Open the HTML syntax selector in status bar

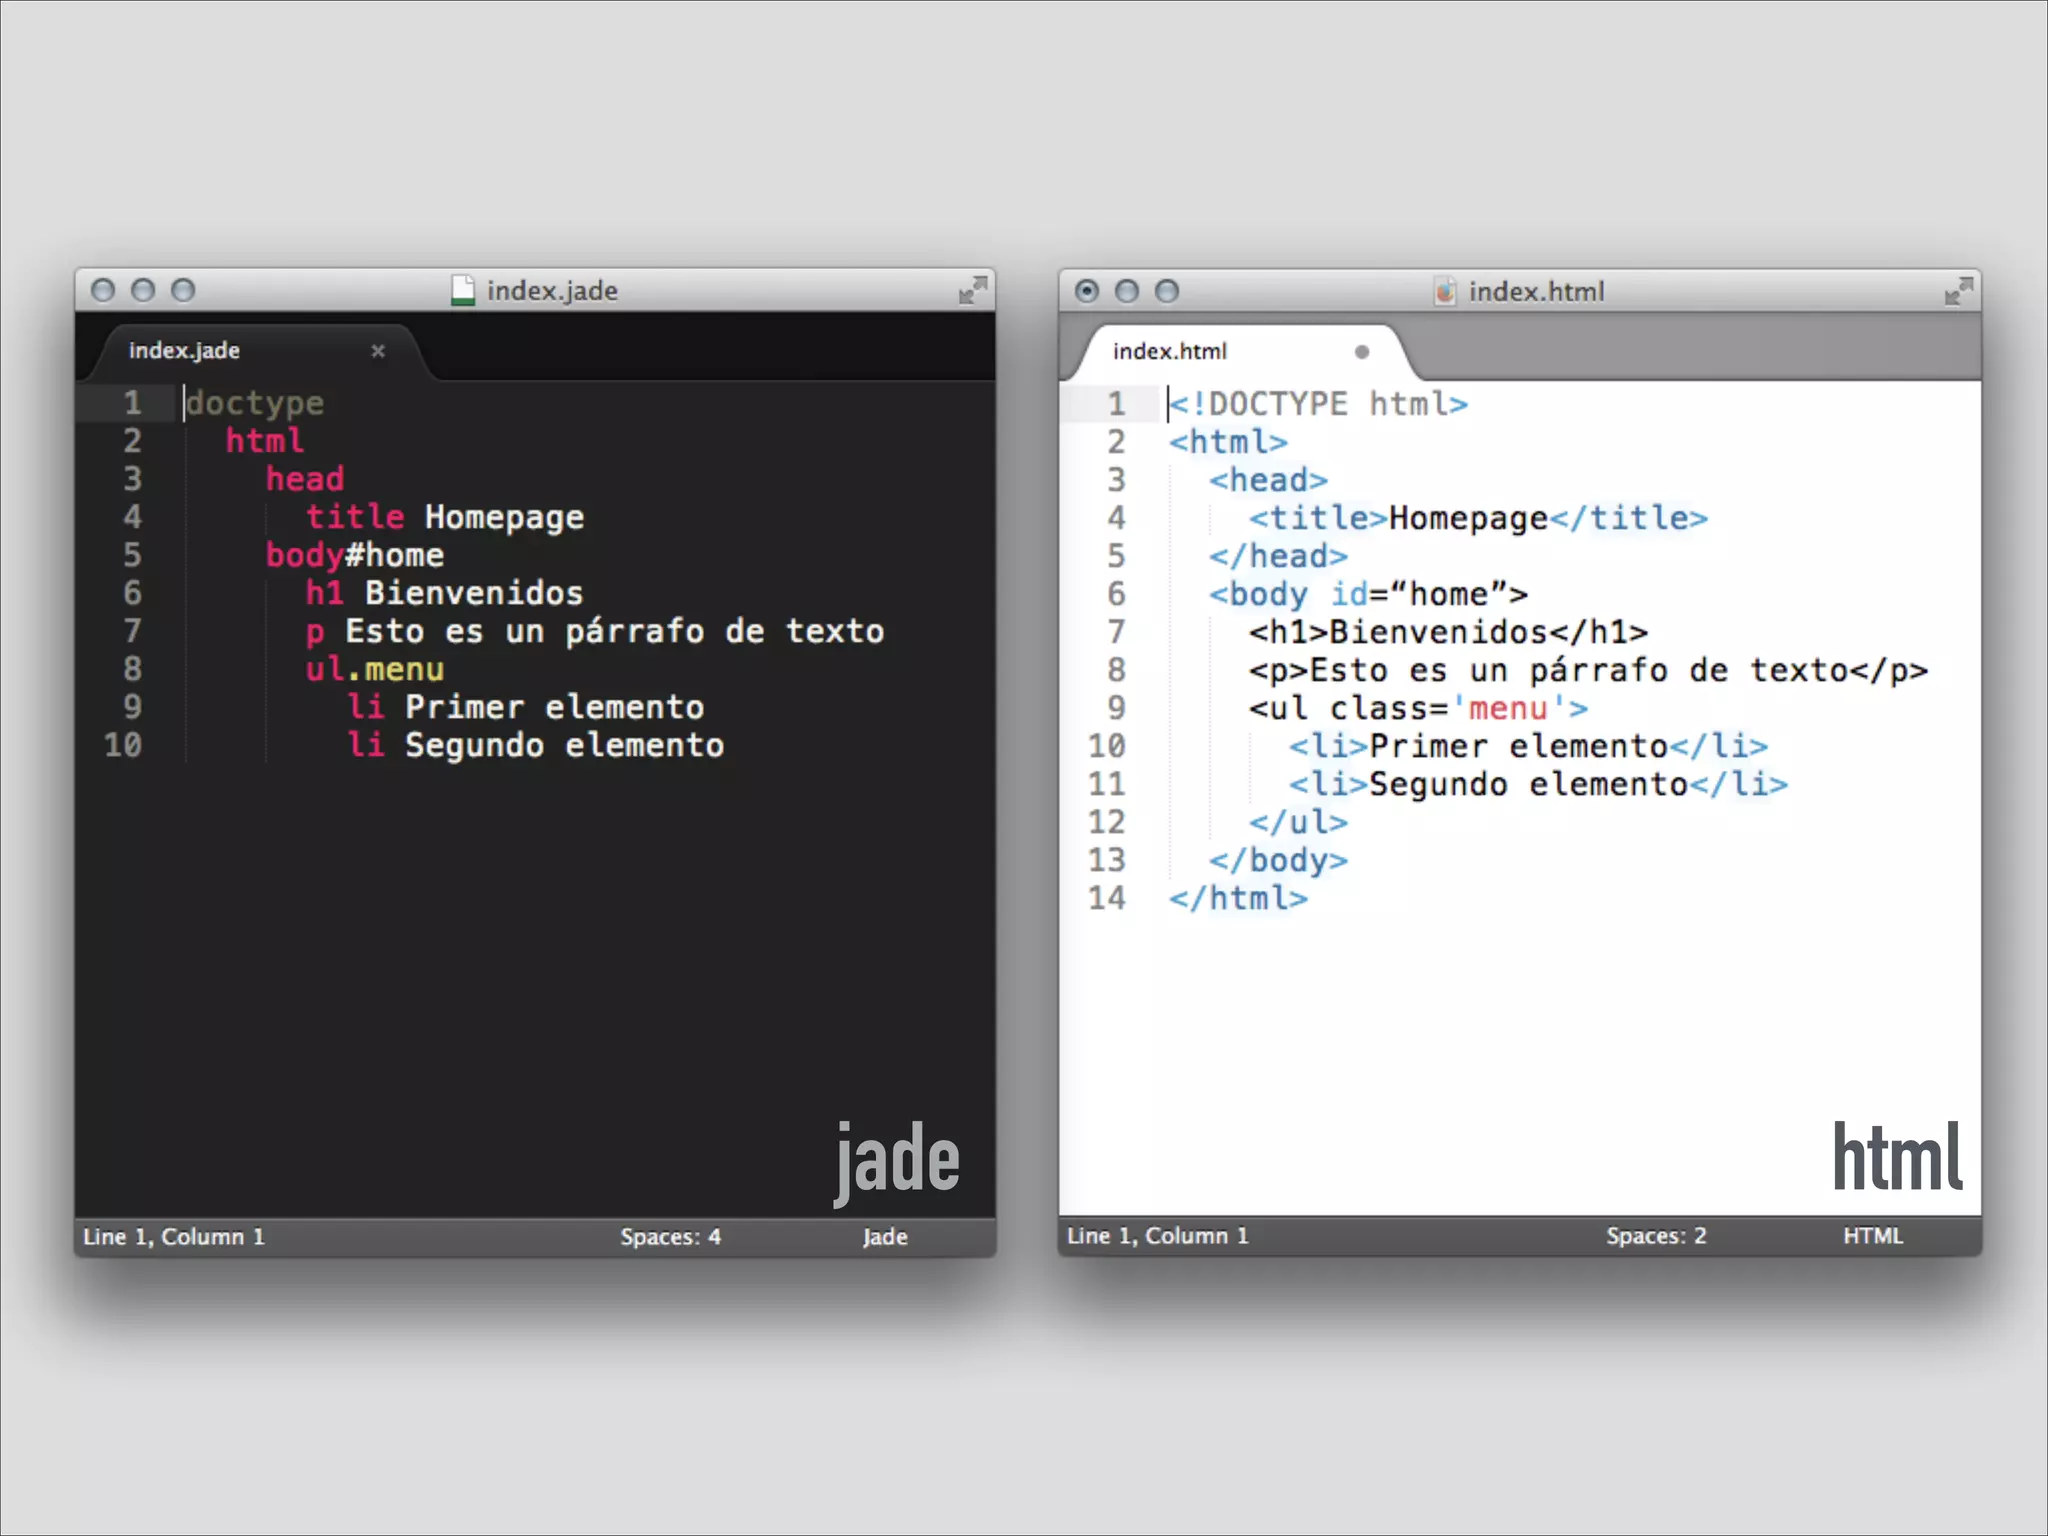click(1873, 1236)
